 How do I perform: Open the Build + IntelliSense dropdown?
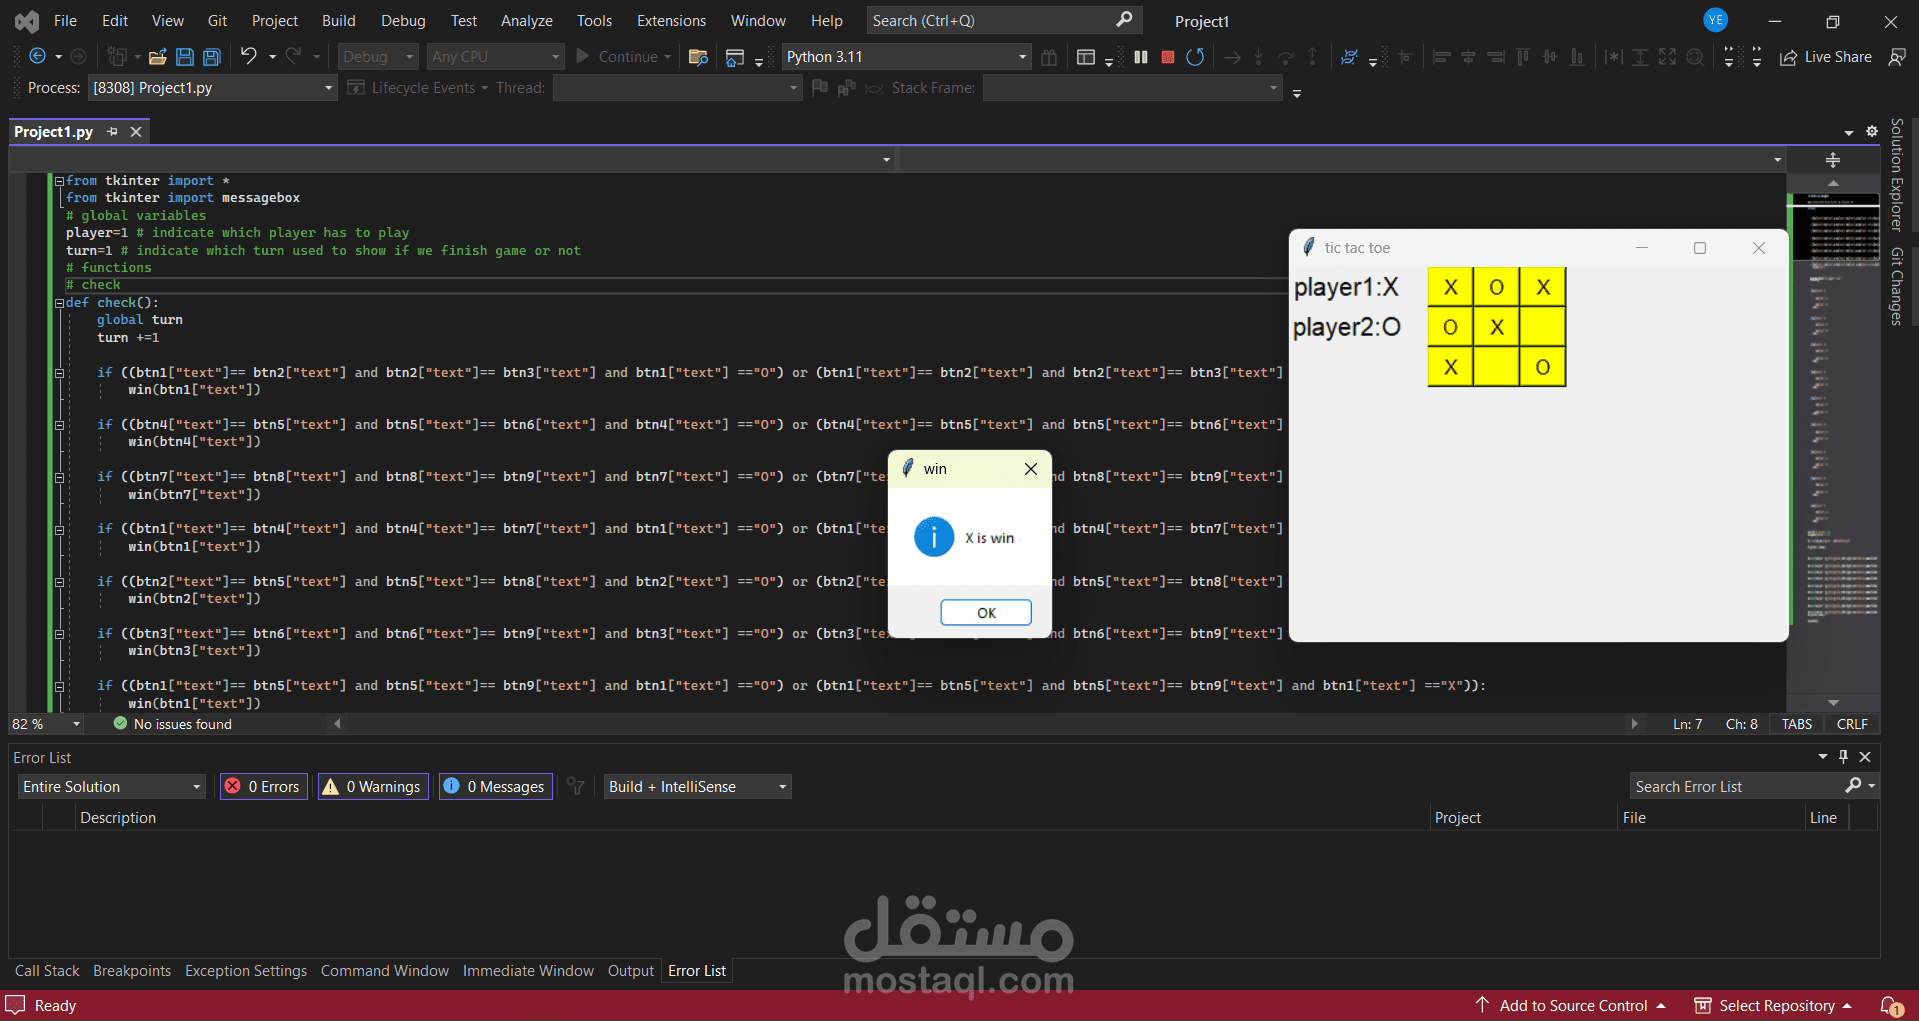[782, 787]
